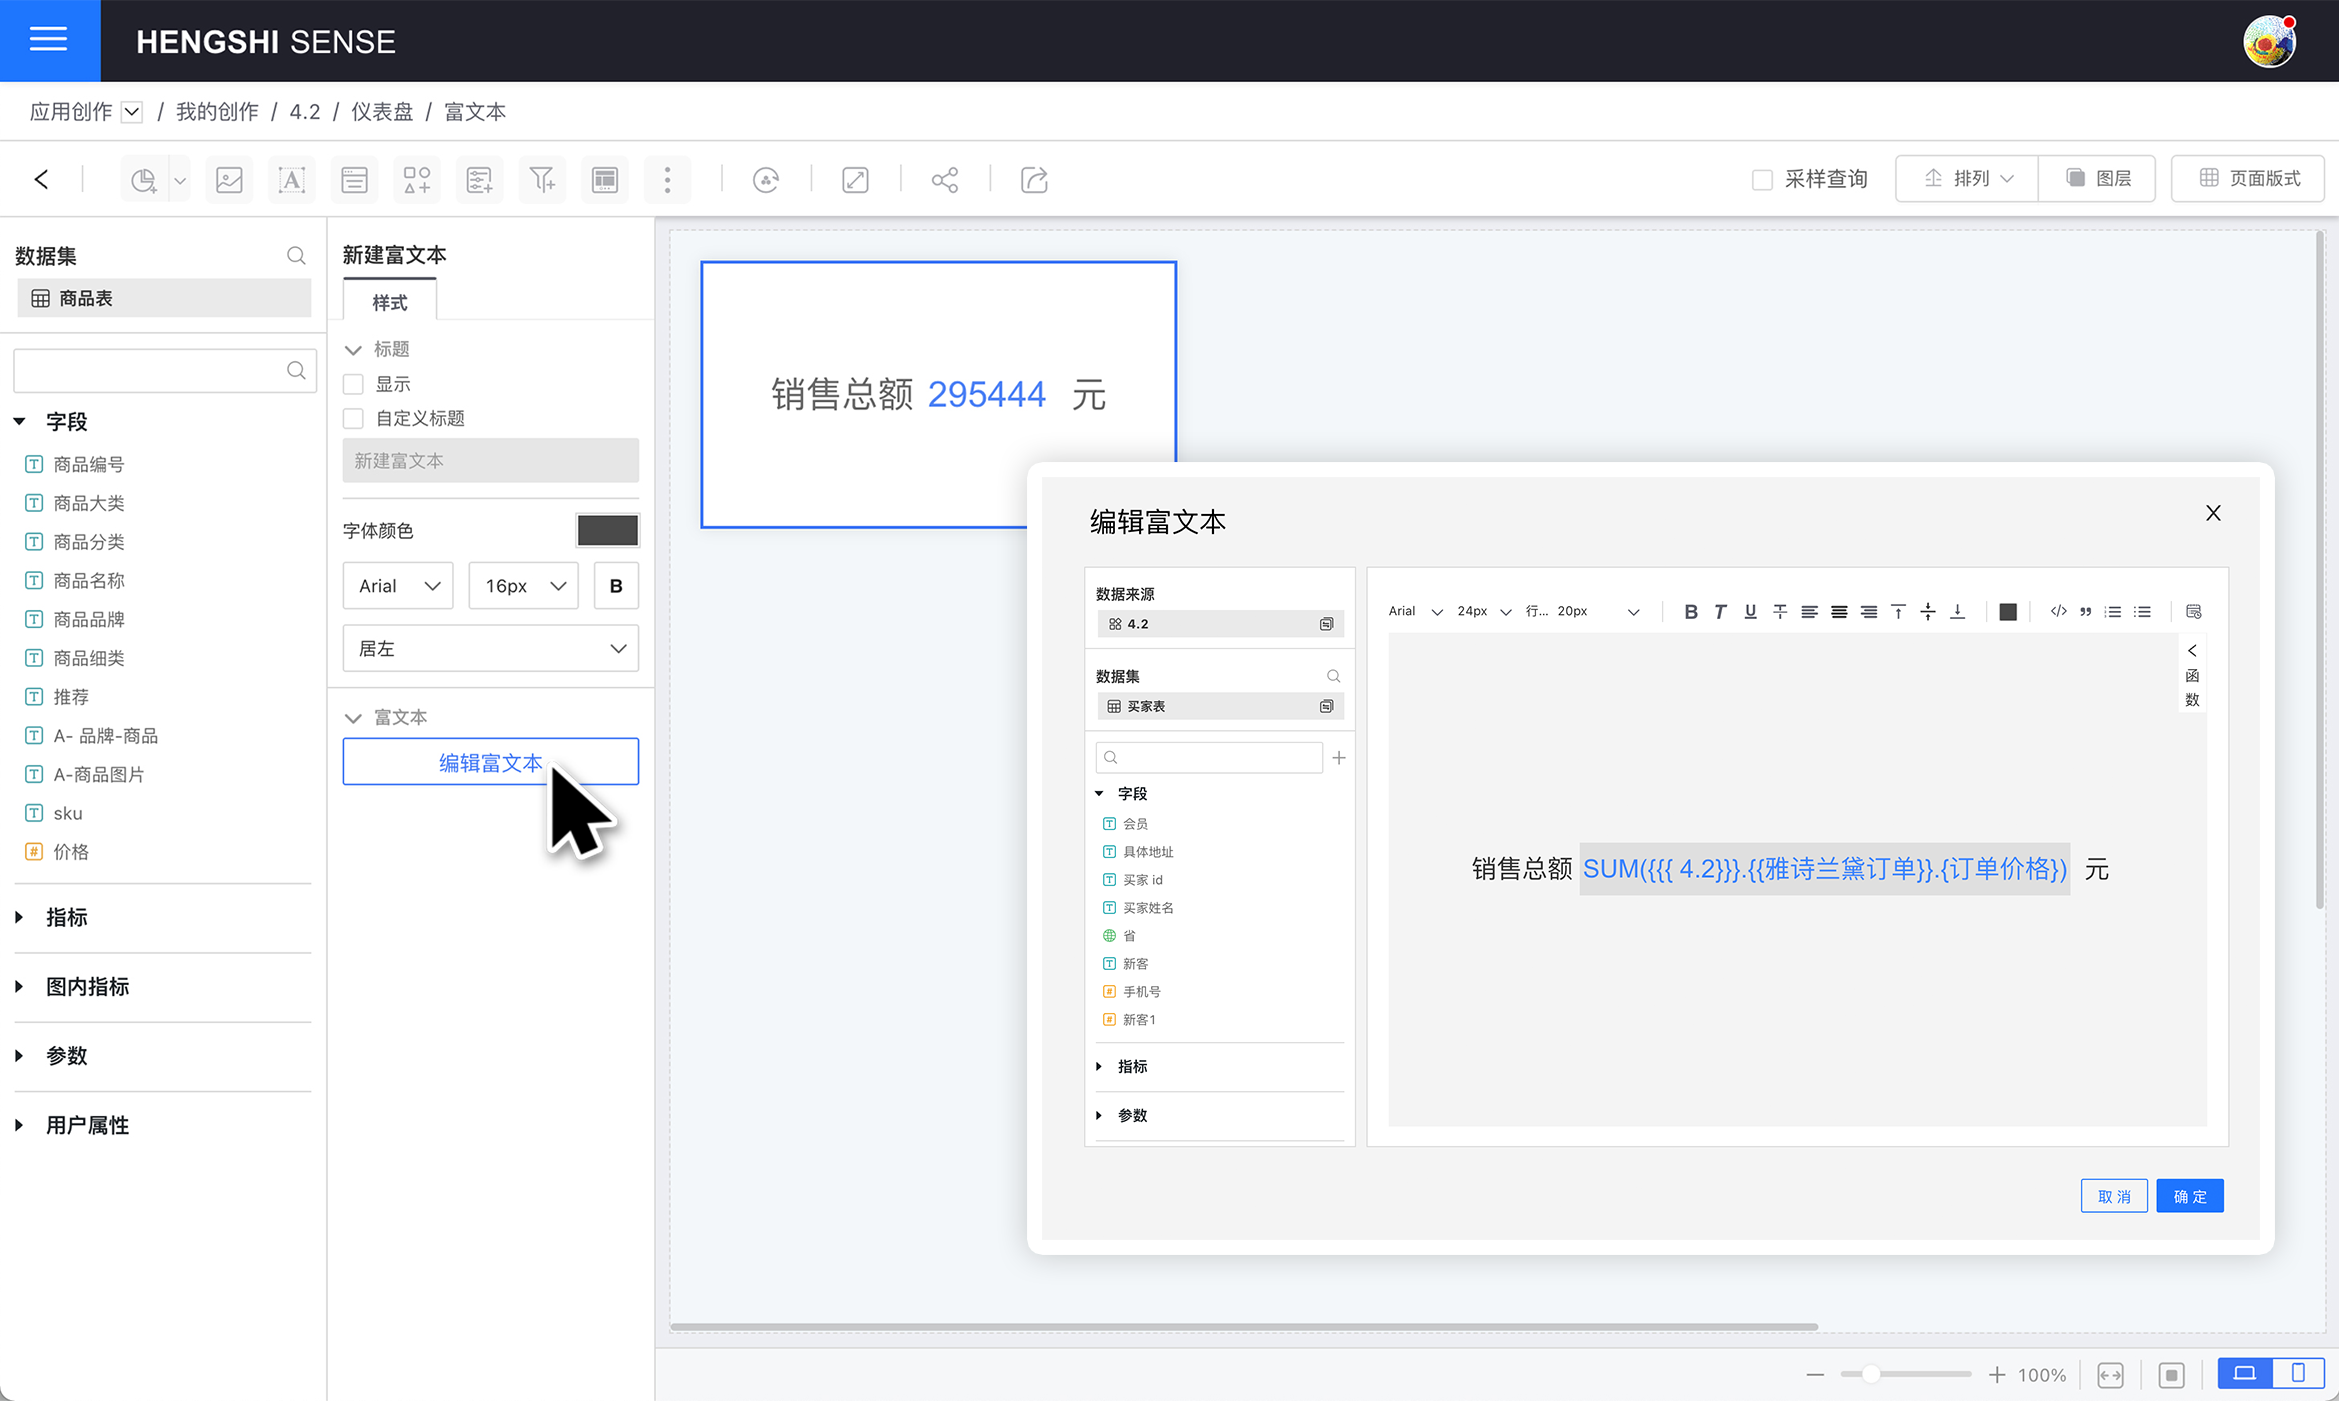Click the zoom slider handle
Viewport: 2339px width, 1401px height.
pyautogui.click(x=1870, y=1375)
